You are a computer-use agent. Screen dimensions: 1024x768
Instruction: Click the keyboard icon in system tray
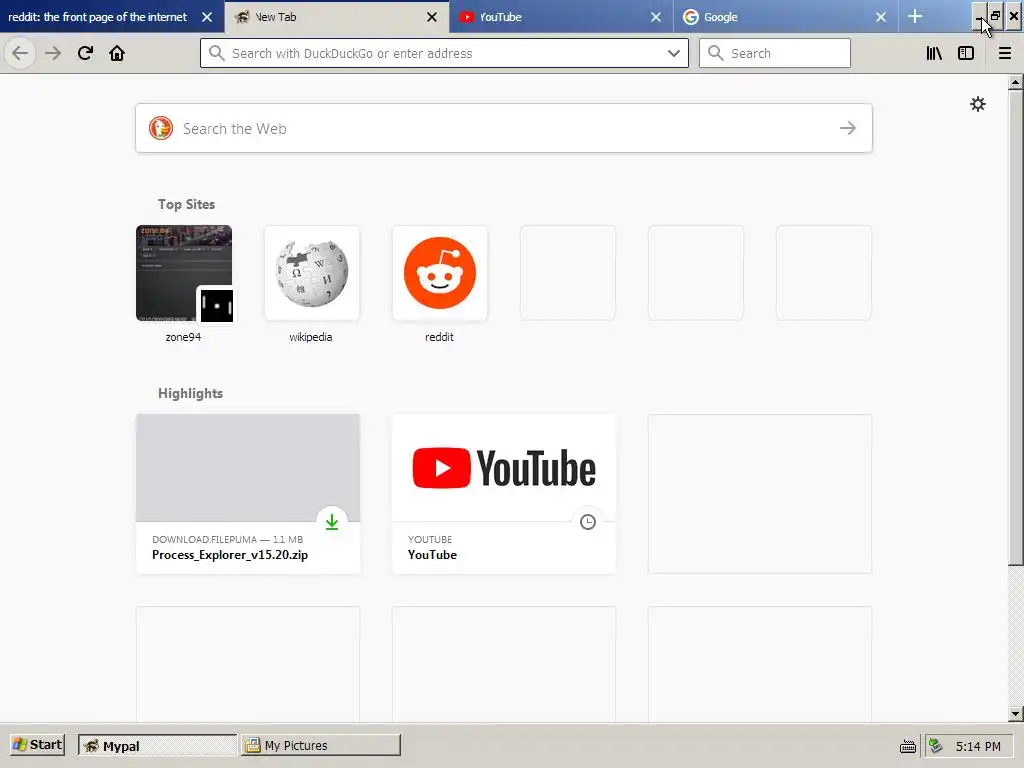(x=908, y=746)
